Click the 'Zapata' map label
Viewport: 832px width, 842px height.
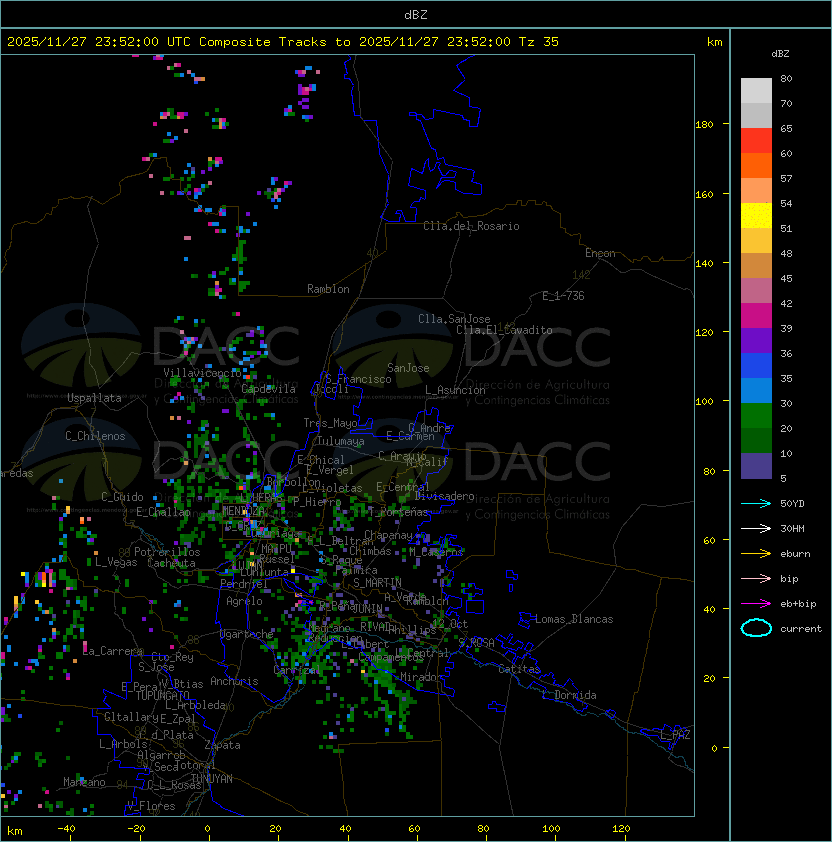pyautogui.click(x=222, y=745)
